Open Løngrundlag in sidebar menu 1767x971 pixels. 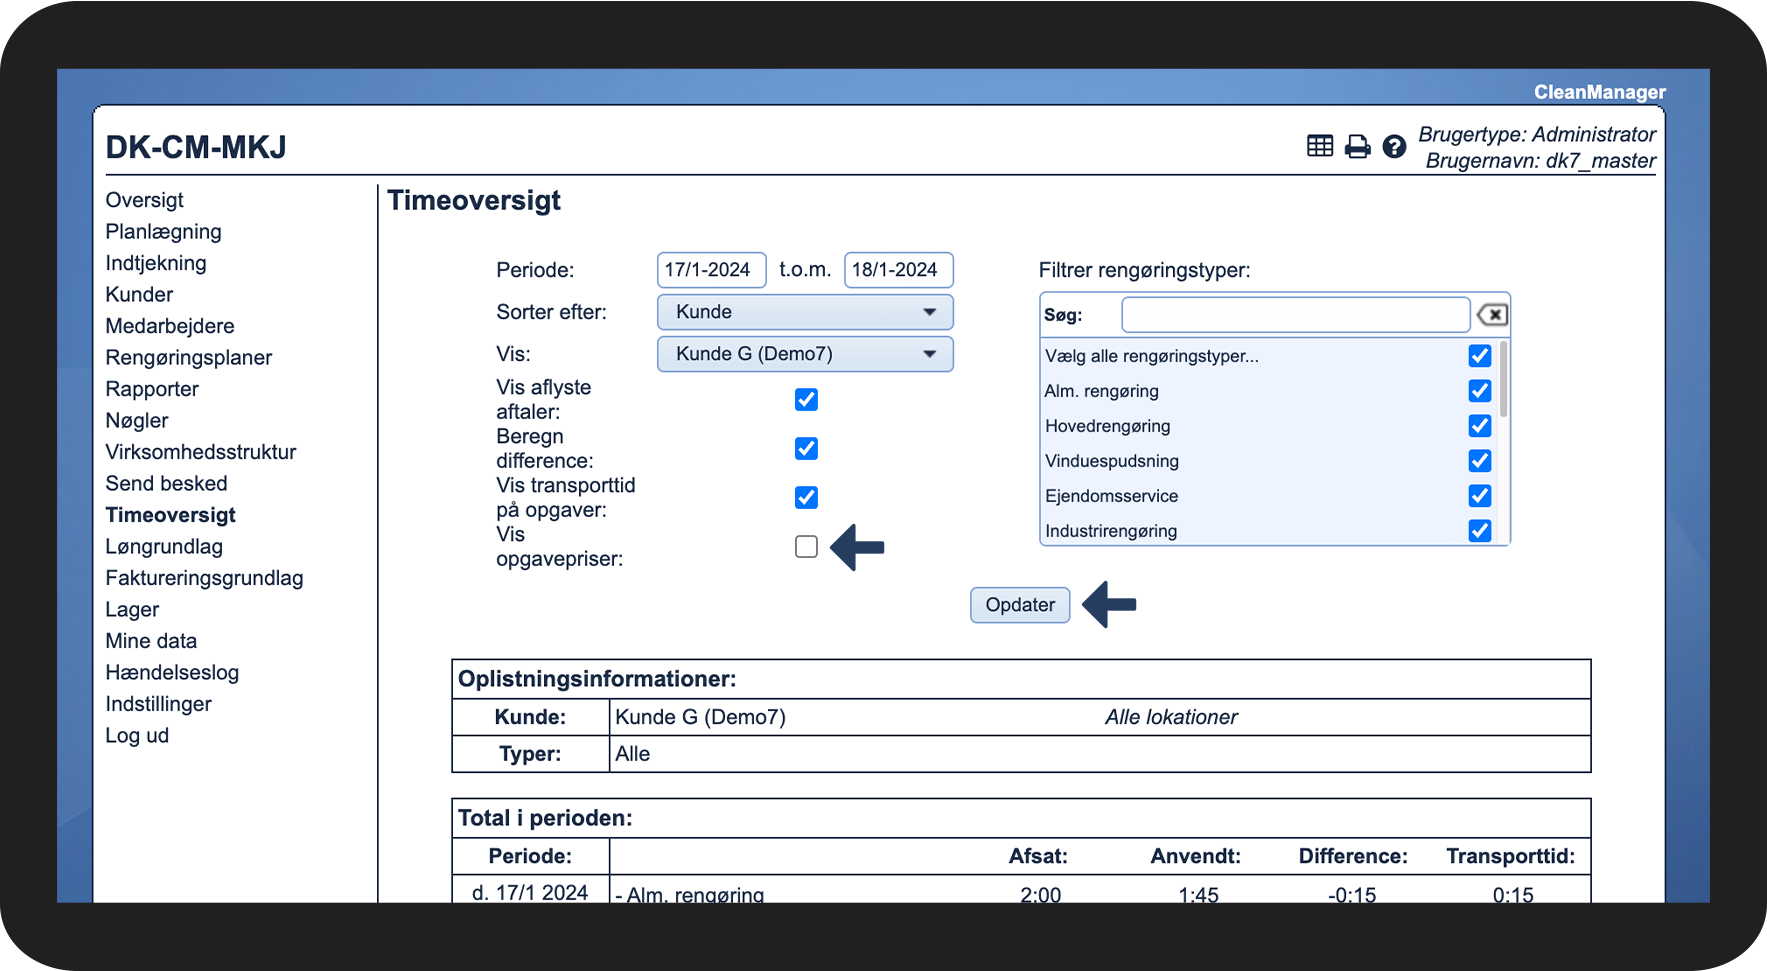[x=164, y=547]
